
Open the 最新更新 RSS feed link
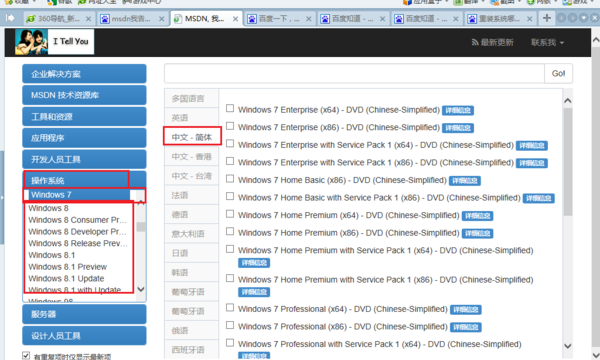[493, 42]
